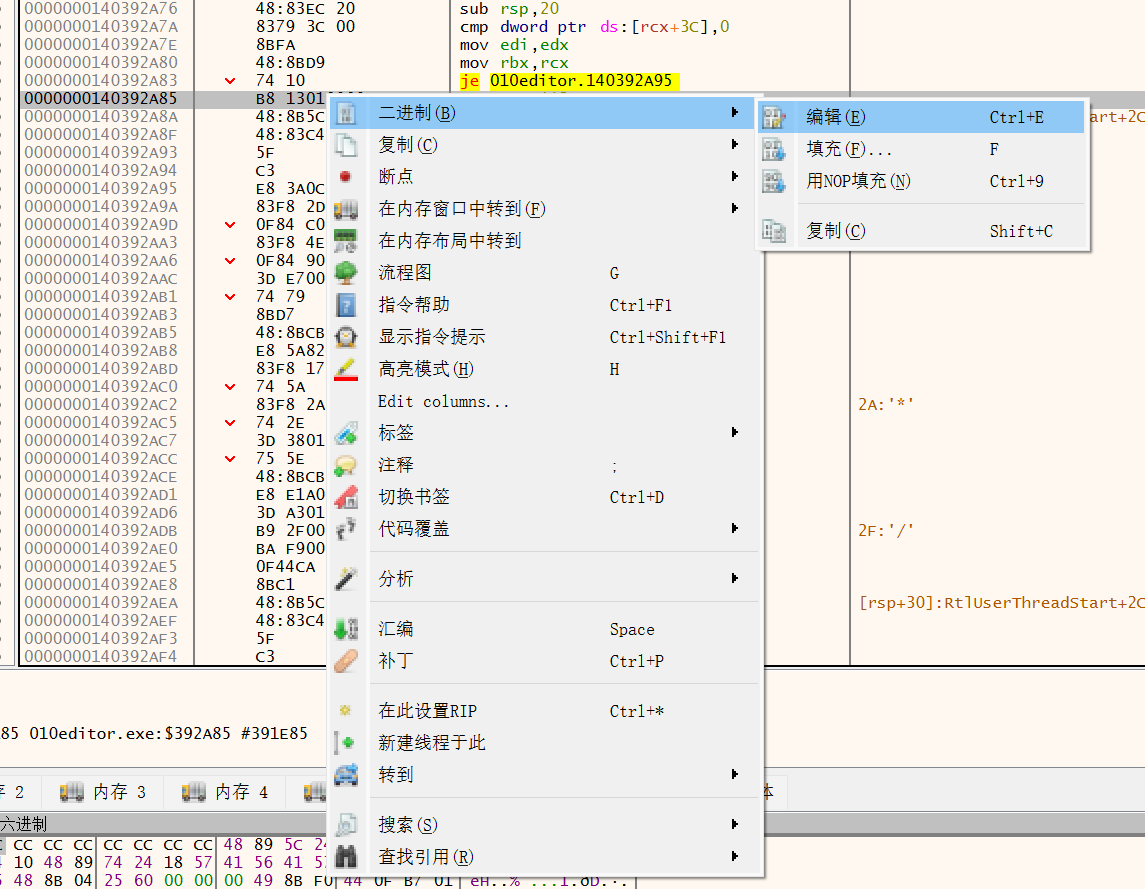Click the red 断点 breakpoint icon
The image size is (1145, 889).
coord(346,177)
